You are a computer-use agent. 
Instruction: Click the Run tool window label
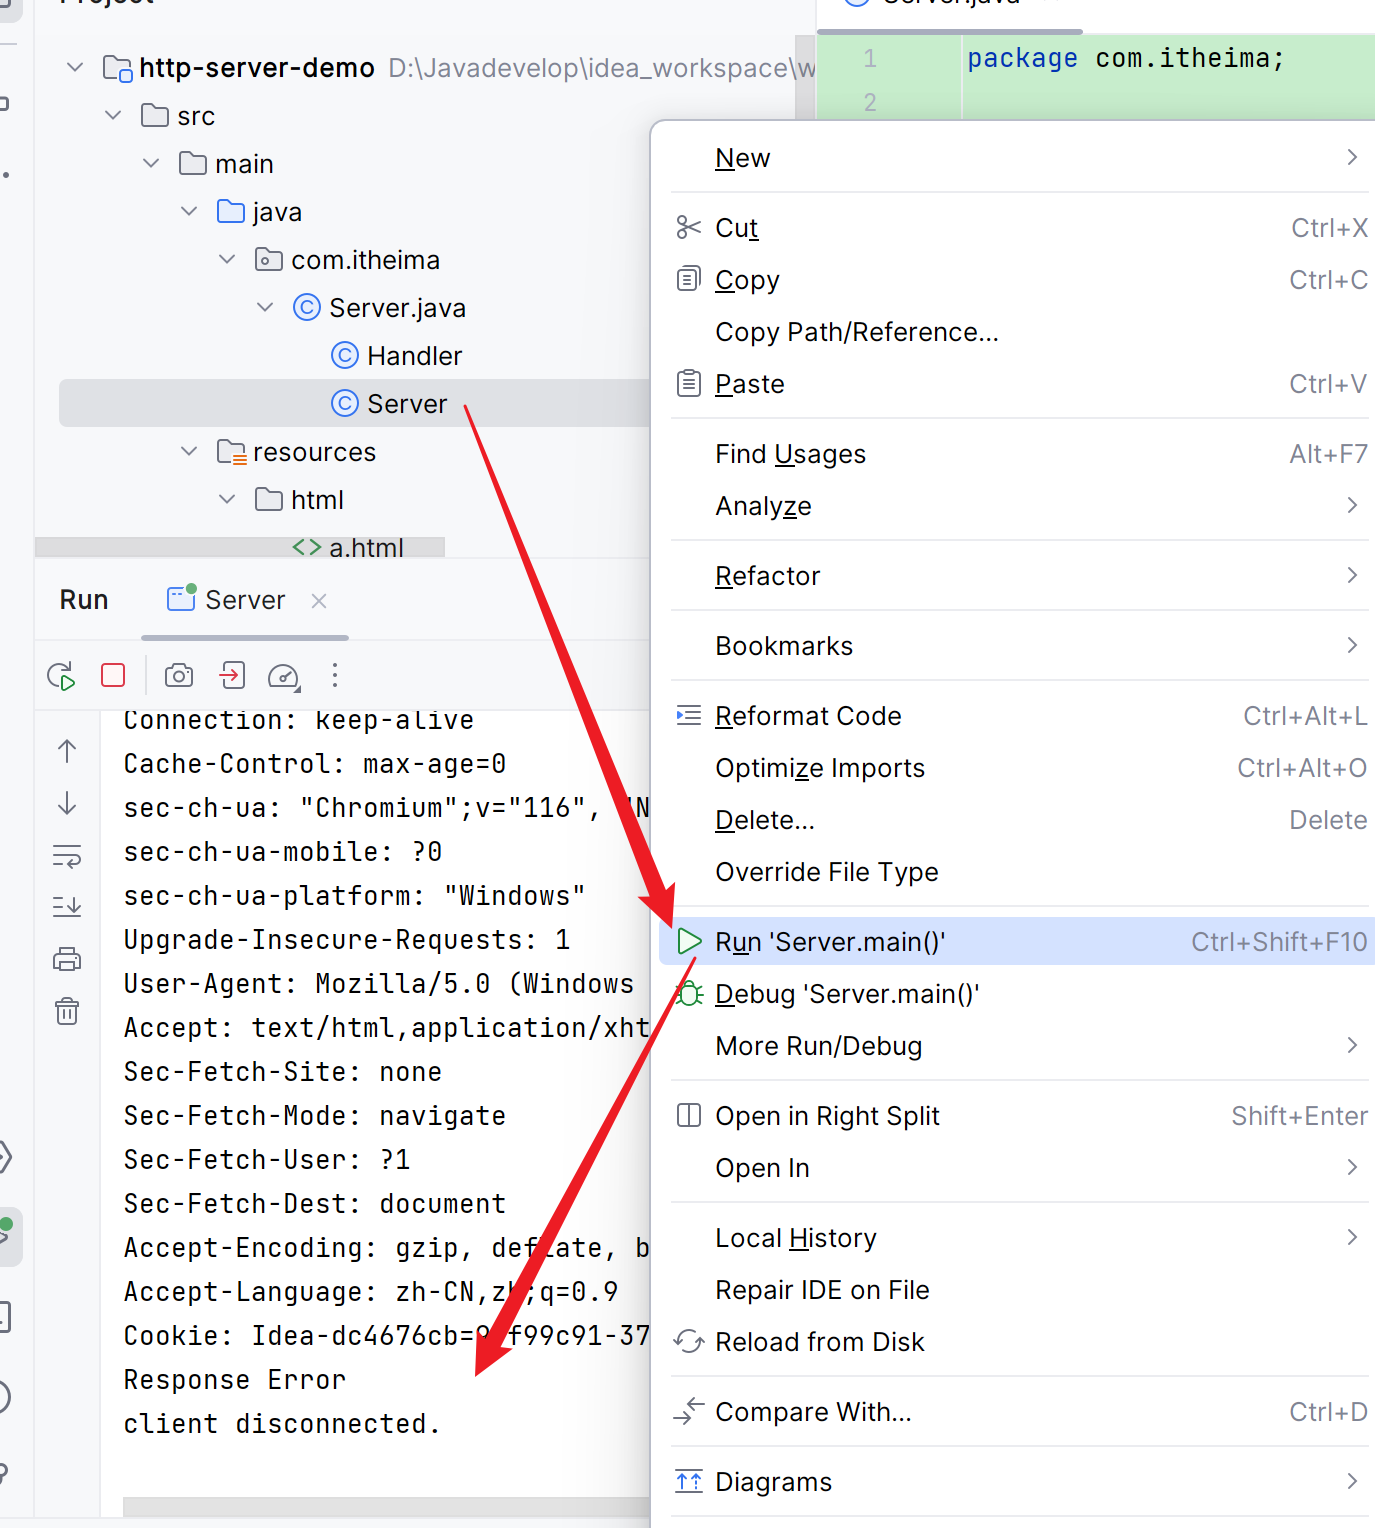tap(84, 600)
